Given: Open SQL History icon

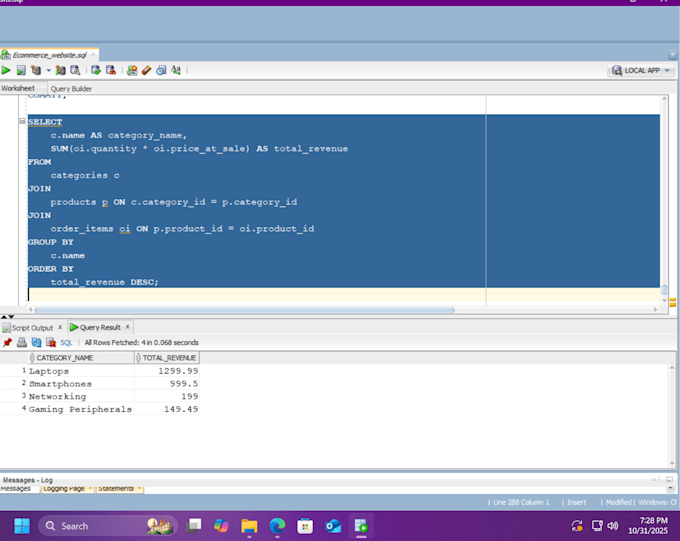Looking at the screenshot, I should (161, 70).
